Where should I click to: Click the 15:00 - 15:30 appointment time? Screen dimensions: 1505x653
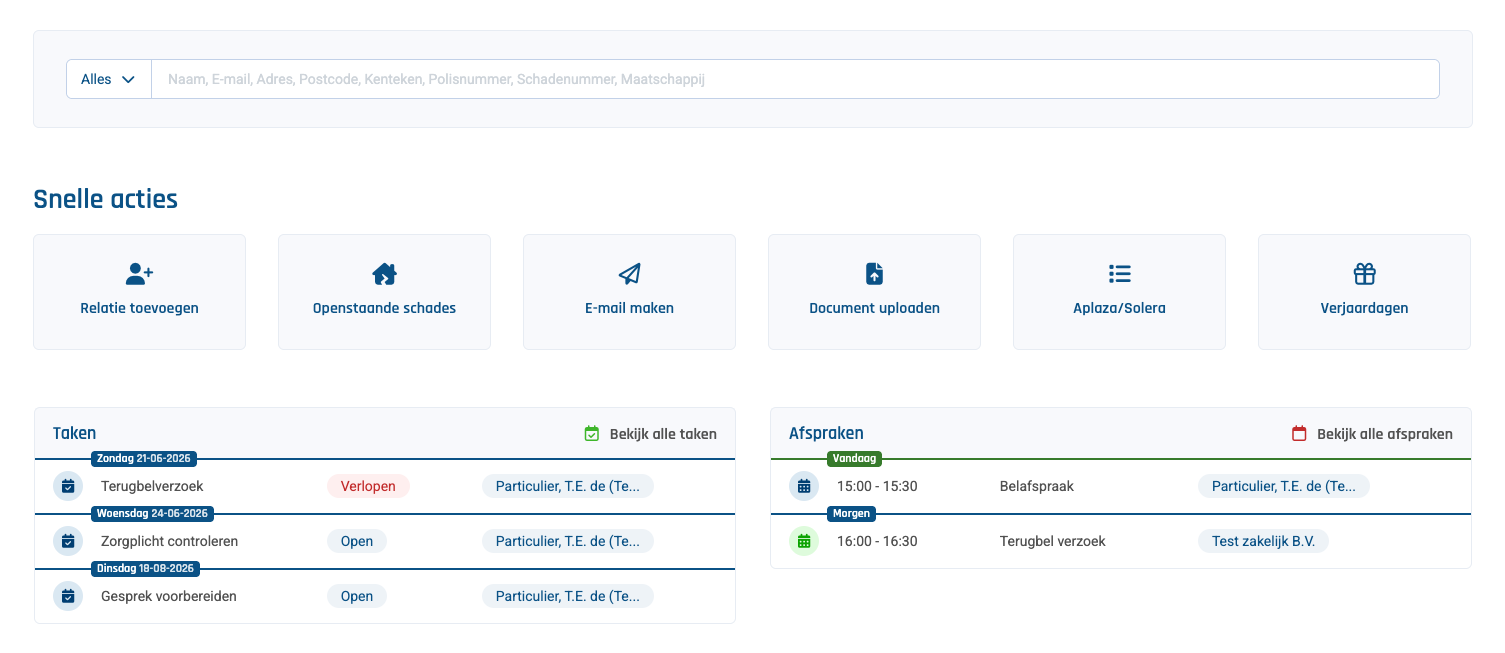coord(877,486)
